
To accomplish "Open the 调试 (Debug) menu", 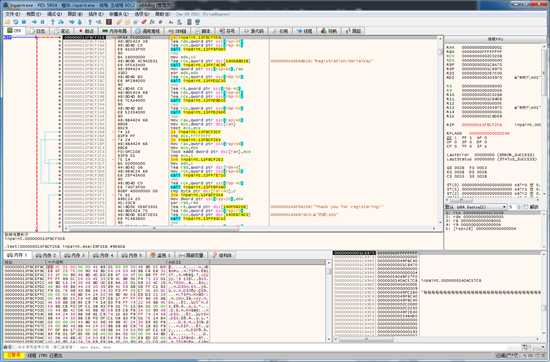I will point(54,14).
